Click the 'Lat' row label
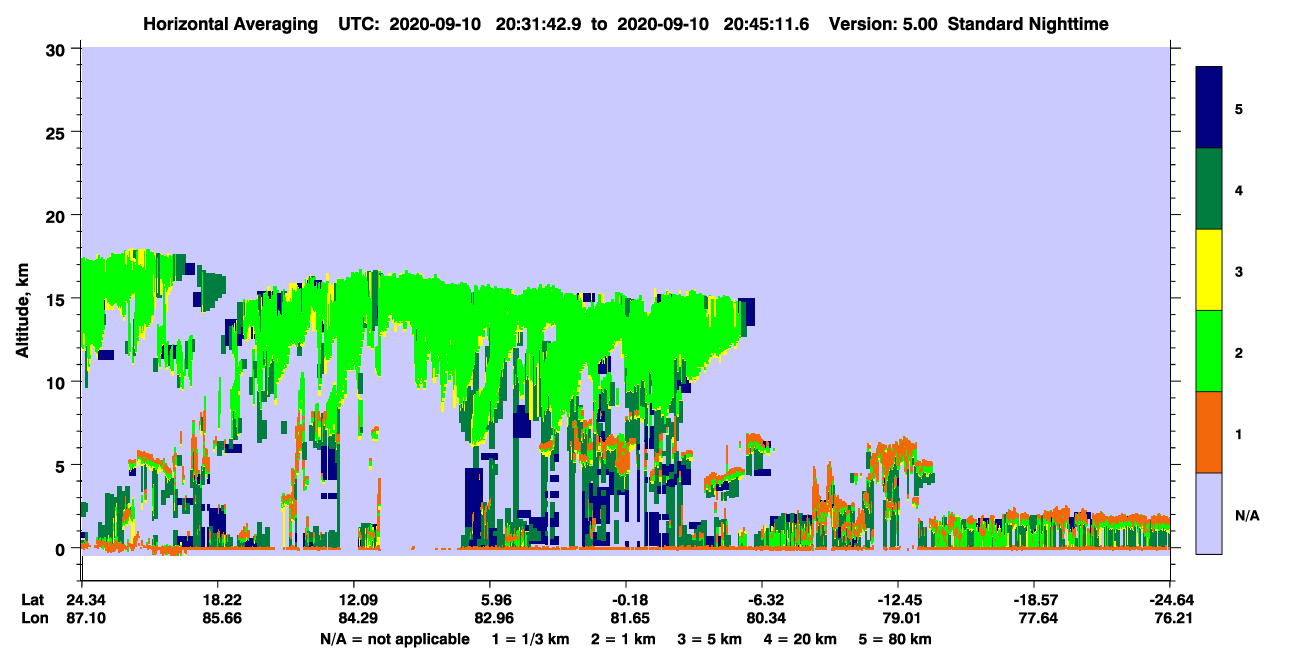Viewport: 1300px width, 667px height. [32, 600]
